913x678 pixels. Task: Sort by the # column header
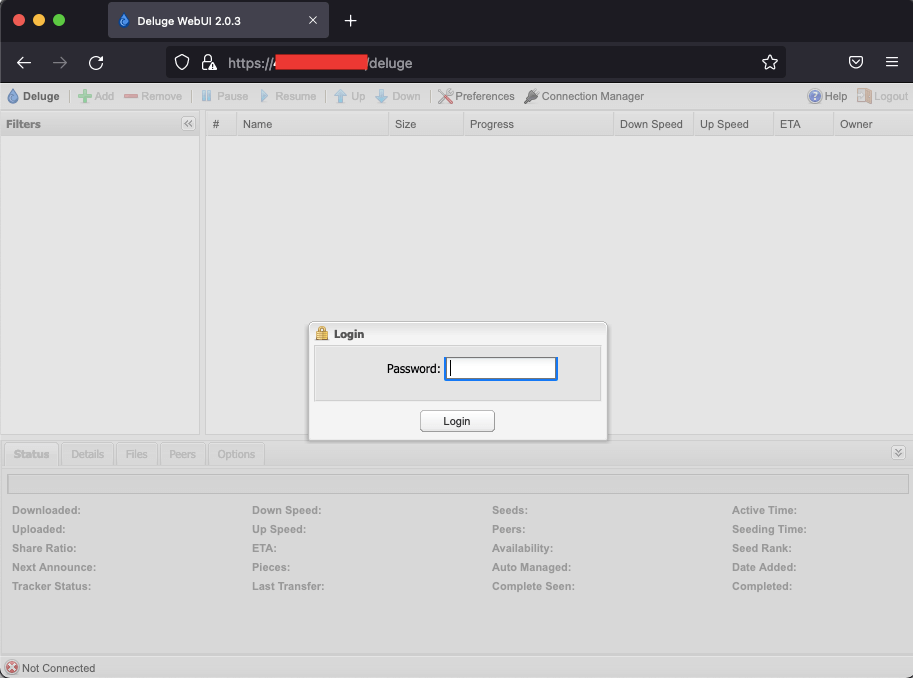coord(221,124)
